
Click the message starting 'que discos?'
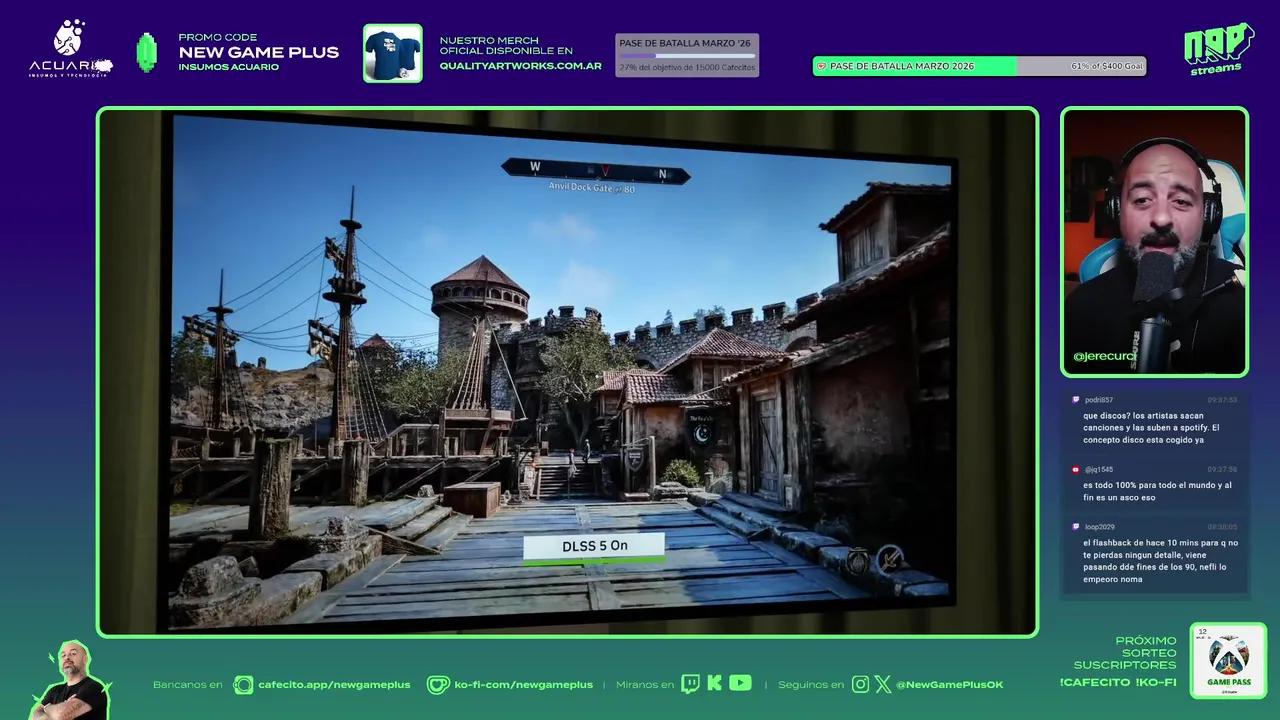tap(1151, 428)
